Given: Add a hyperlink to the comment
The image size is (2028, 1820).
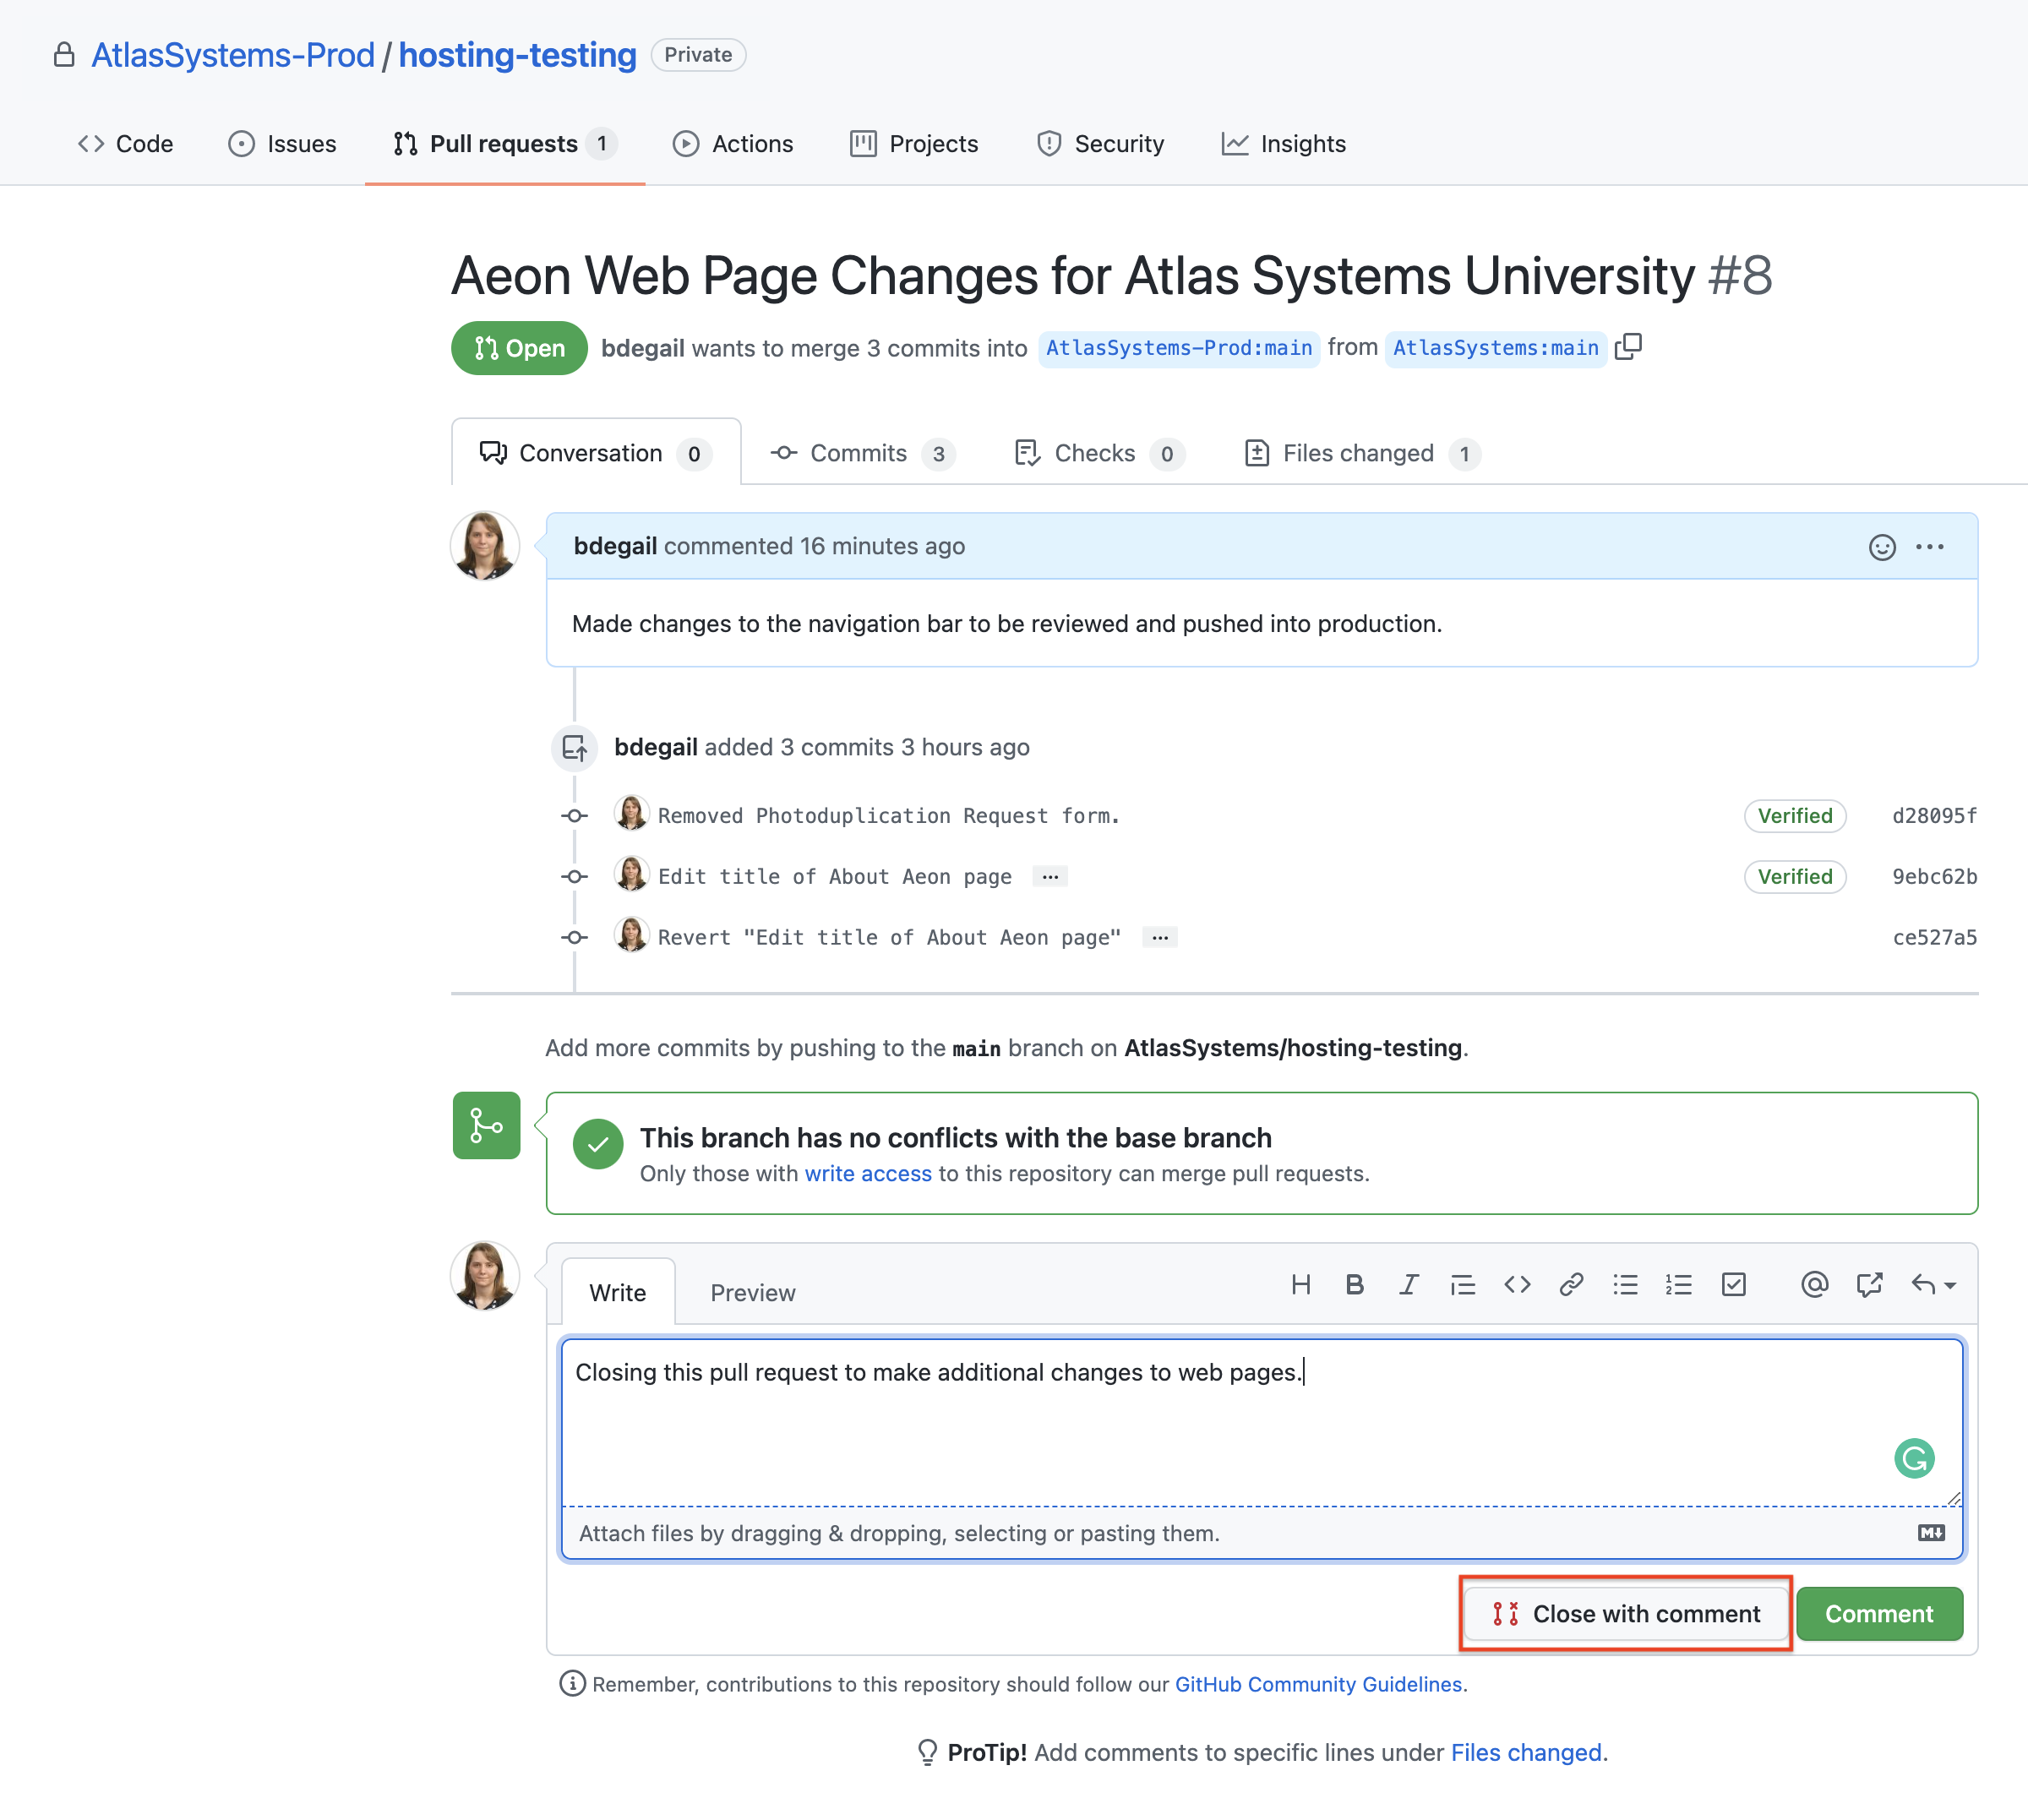Looking at the screenshot, I should click(1570, 1285).
